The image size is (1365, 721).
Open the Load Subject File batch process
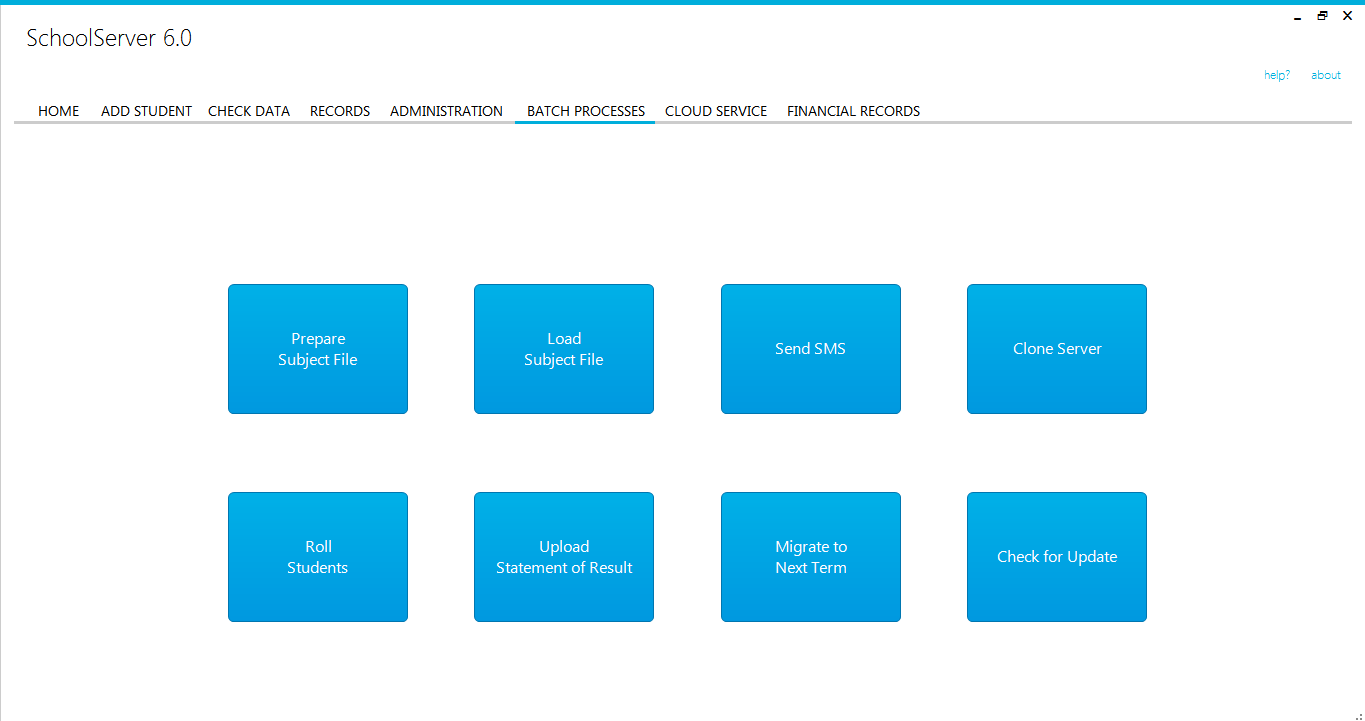(x=563, y=349)
